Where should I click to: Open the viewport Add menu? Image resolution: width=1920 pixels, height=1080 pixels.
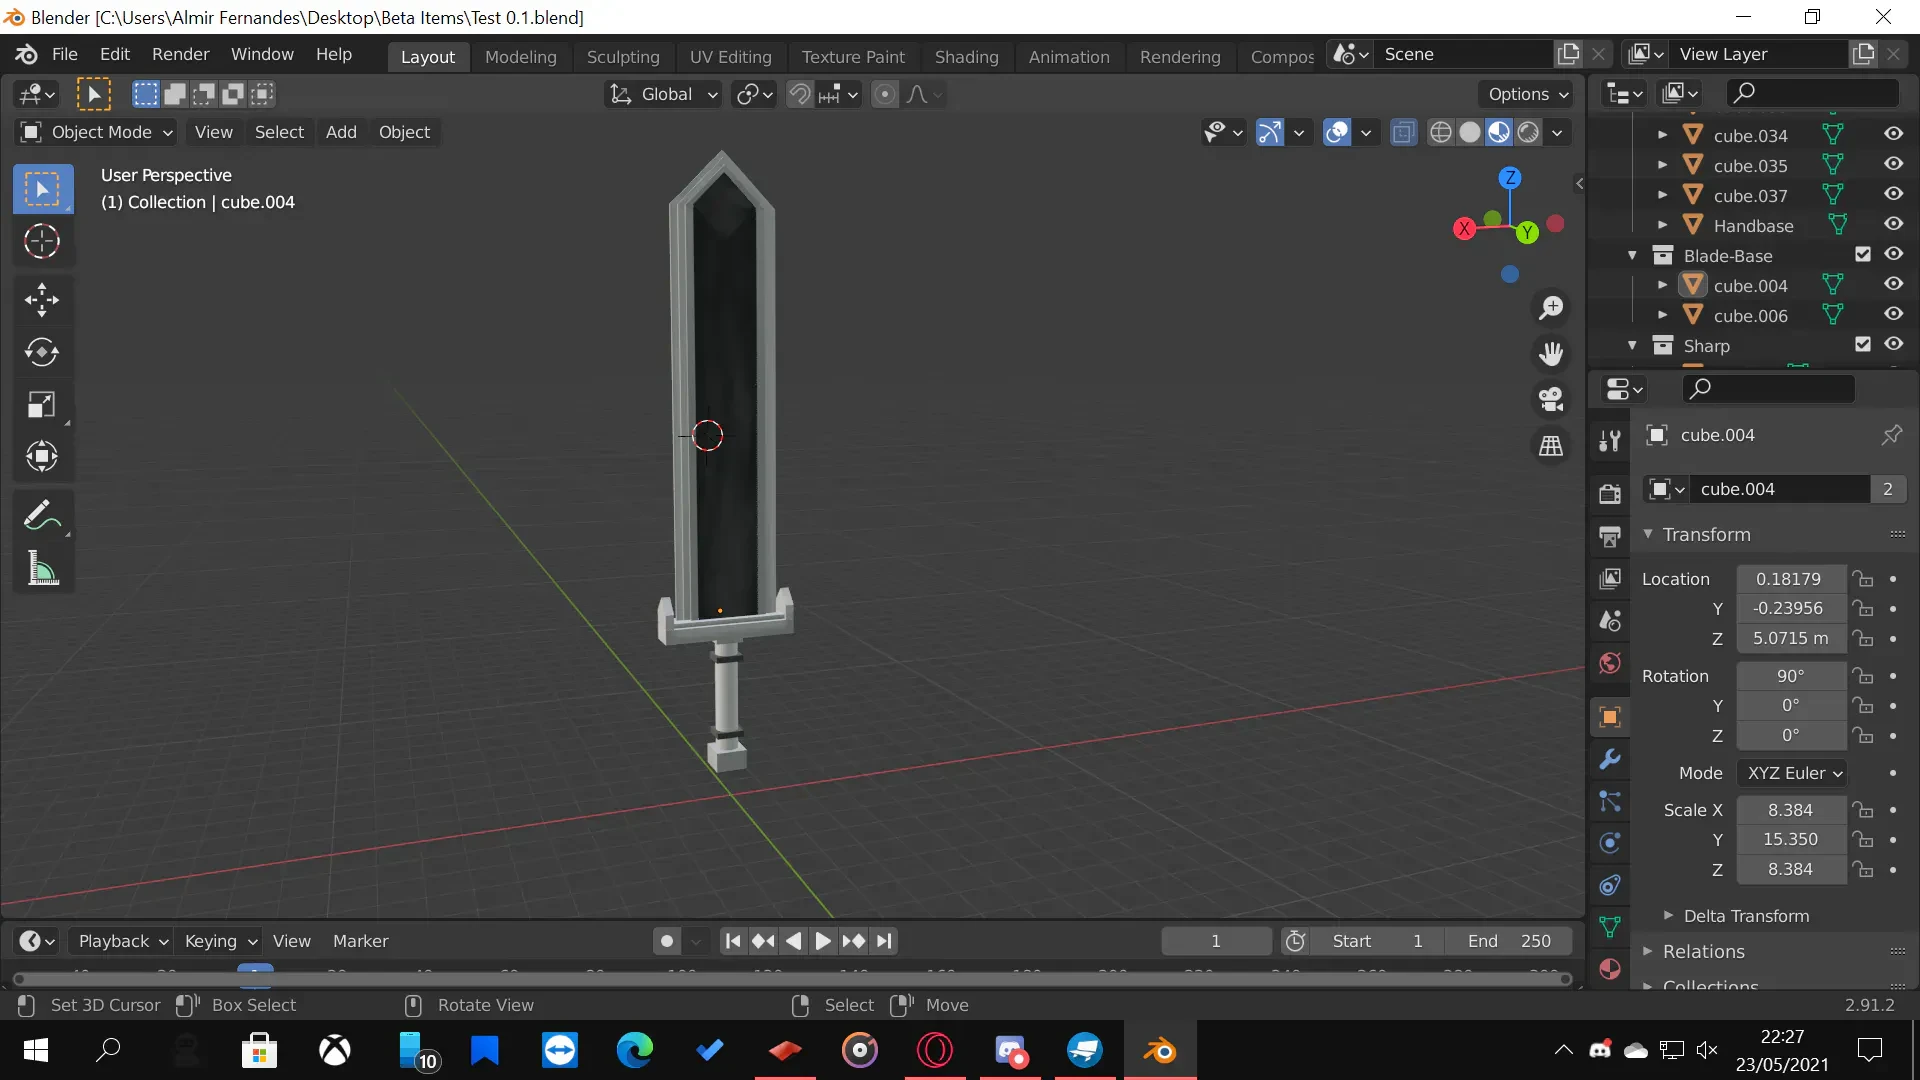(x=341, y=132)
